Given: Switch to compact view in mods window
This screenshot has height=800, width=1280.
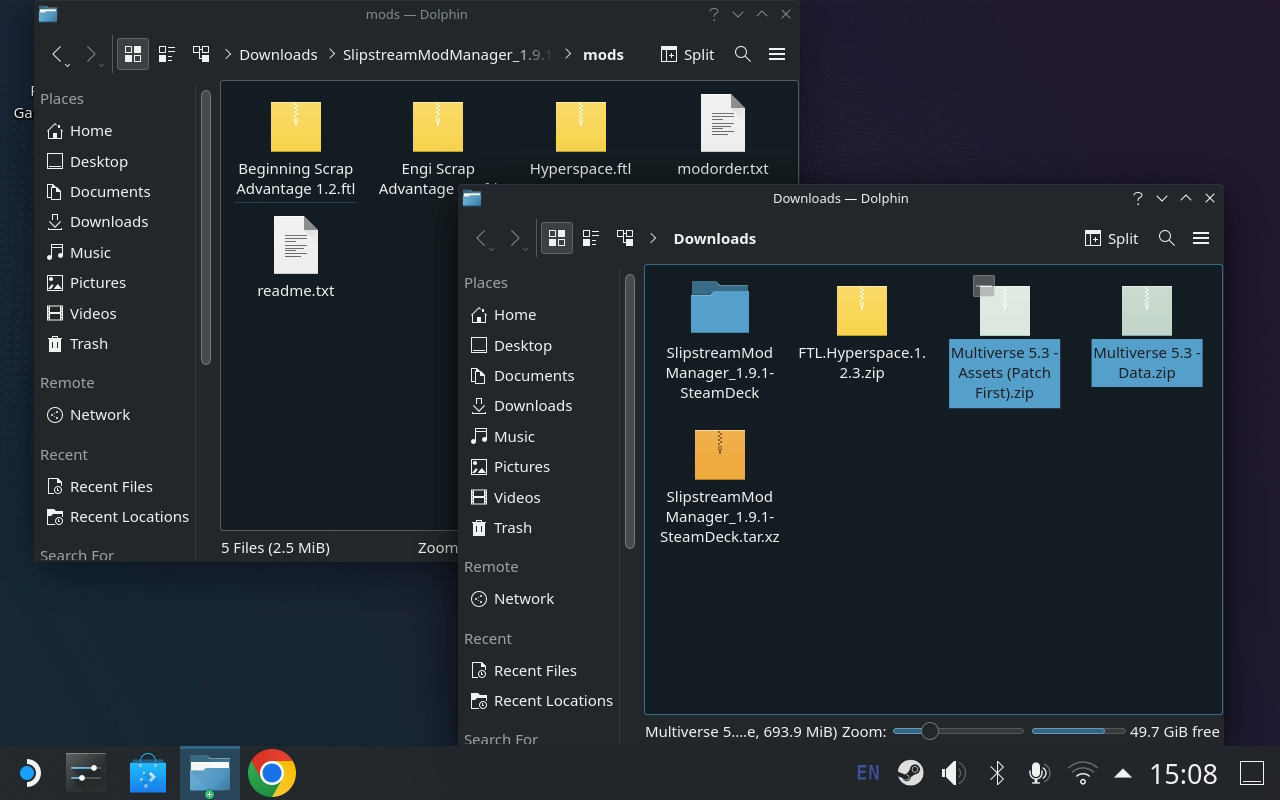Looking at the screenshot, I should pos(167,54).
